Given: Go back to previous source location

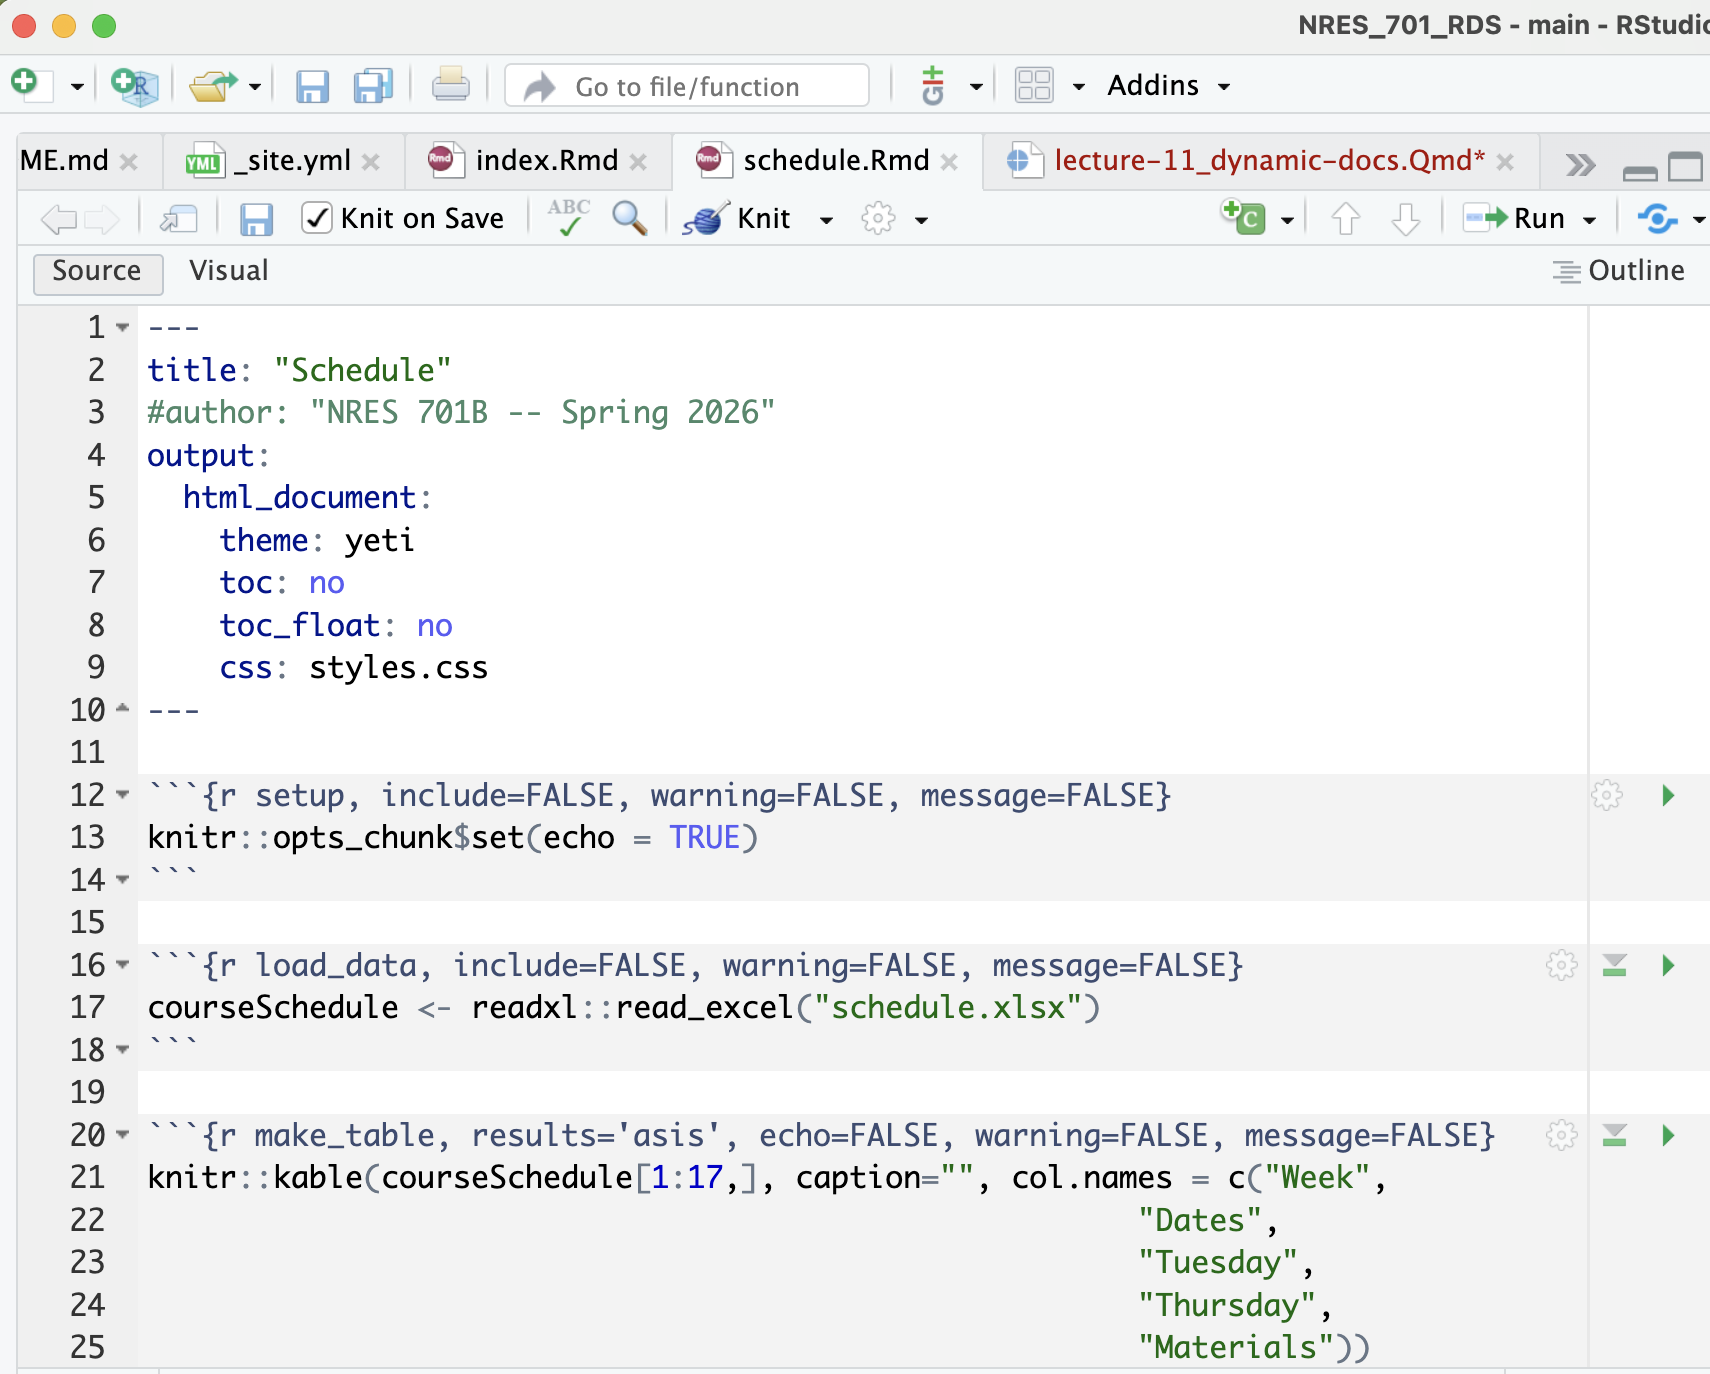Looking at the screenshot, I should pos(58,218).
